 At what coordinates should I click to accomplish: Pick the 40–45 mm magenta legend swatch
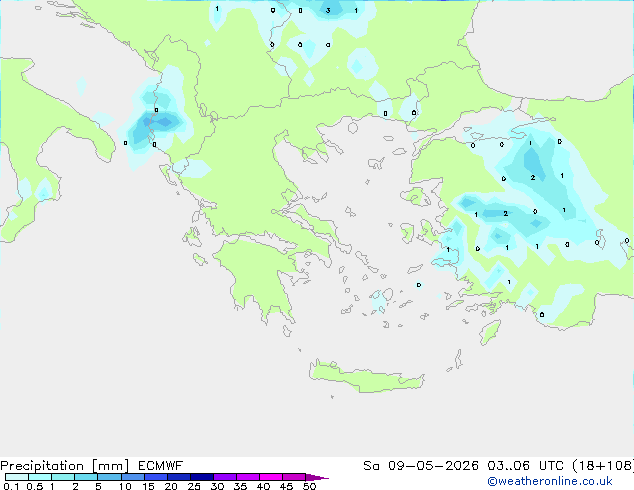[x=271, y=477]
